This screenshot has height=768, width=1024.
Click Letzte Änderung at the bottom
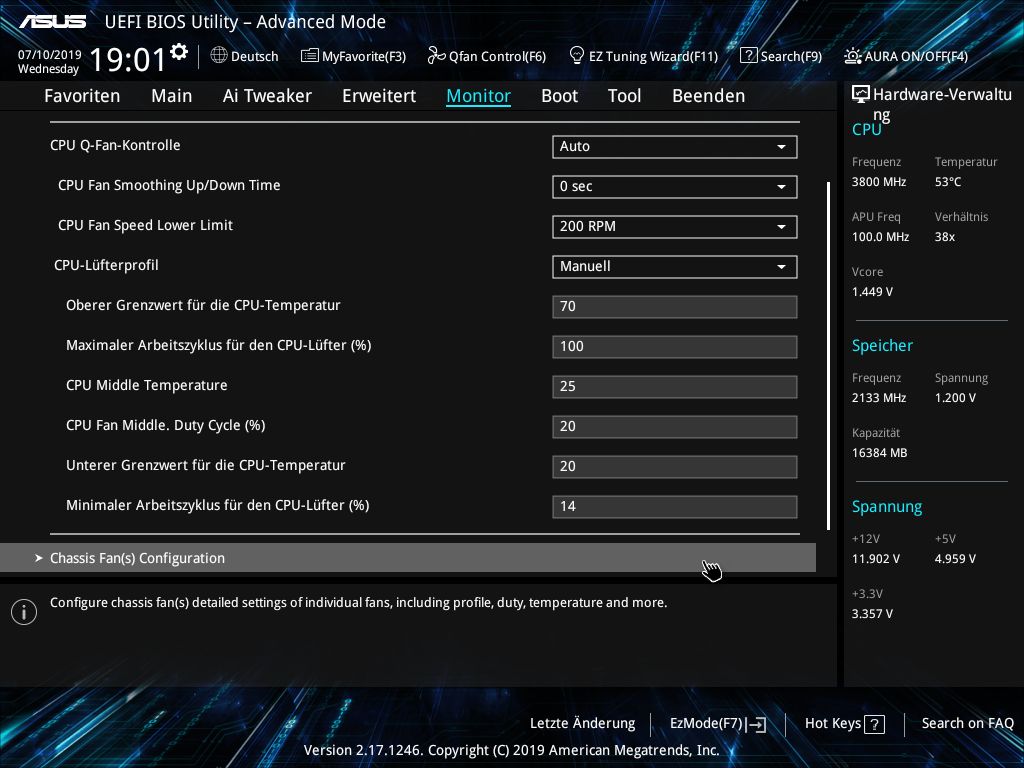point(583,724)
